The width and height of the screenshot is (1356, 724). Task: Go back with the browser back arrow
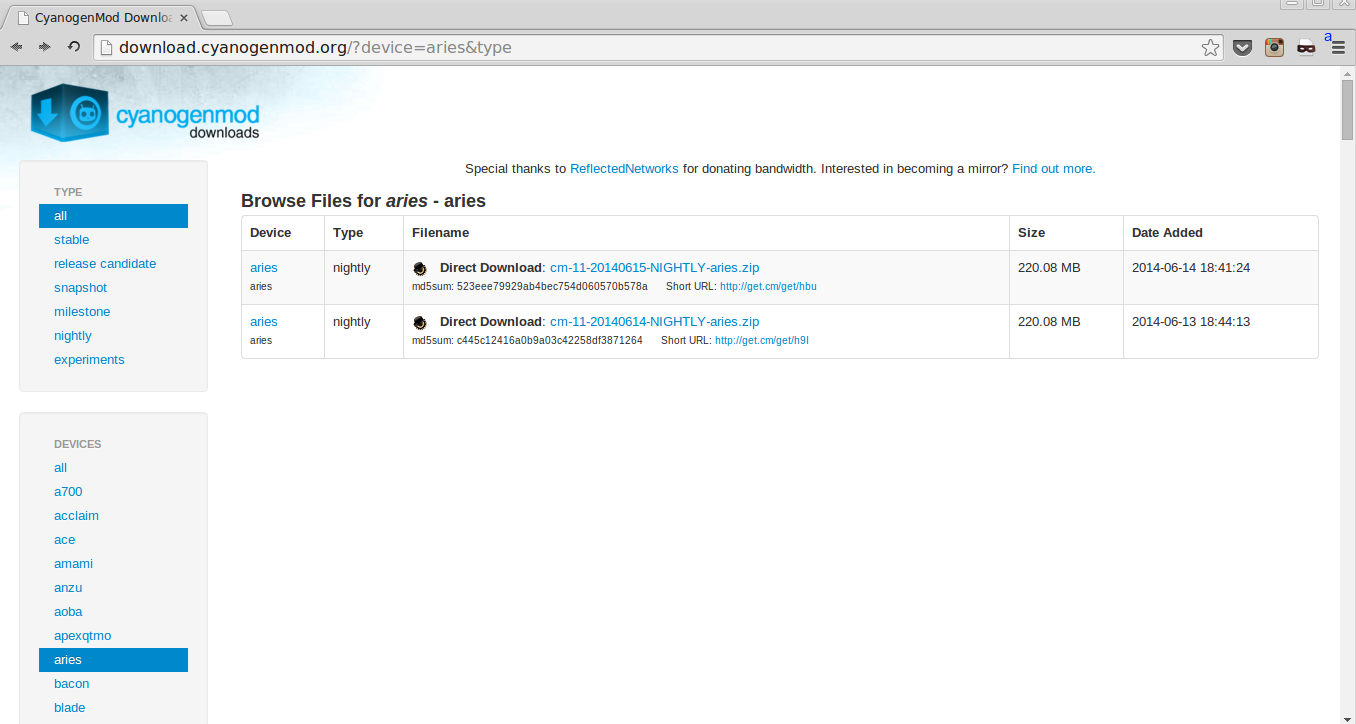coord(16,47)
